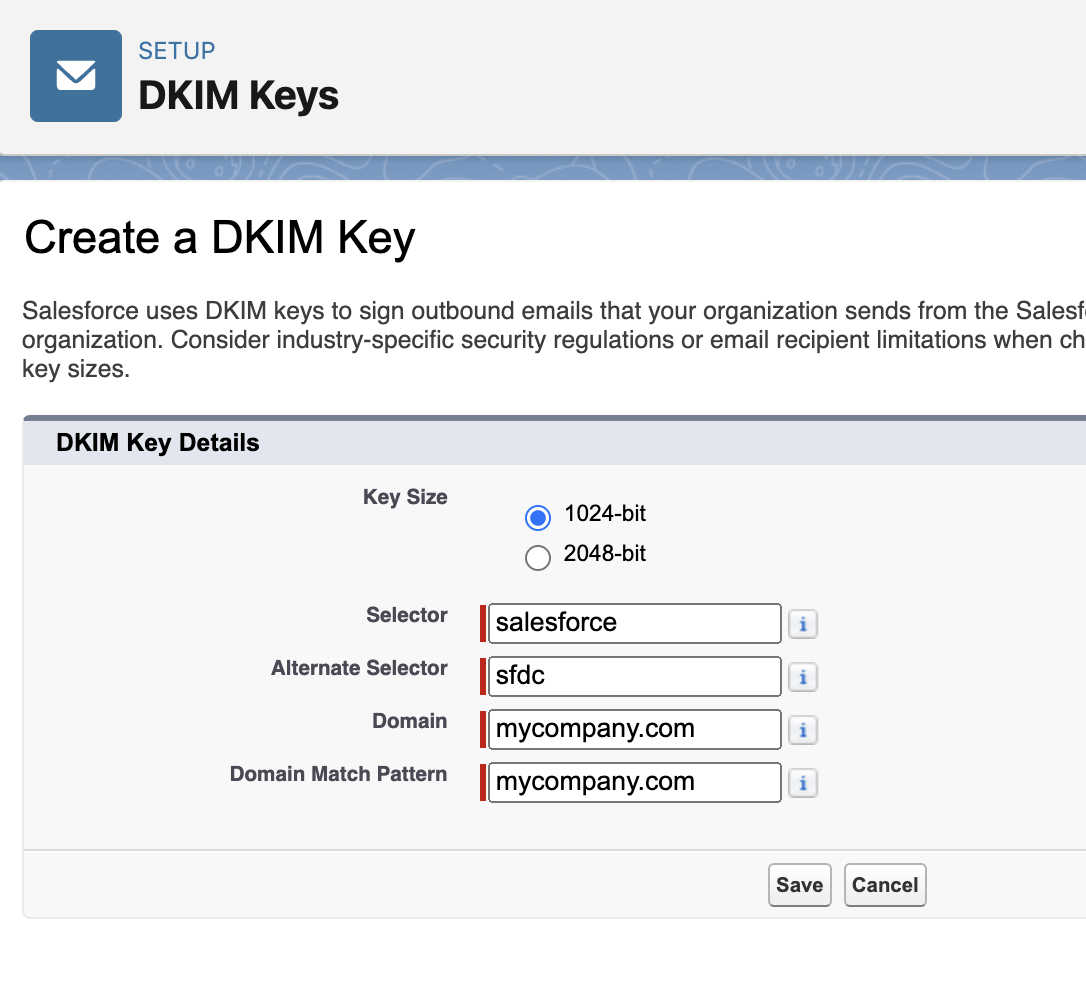Click the Domain Match Pattern label
The image size is (1086, 1006).
tap(338, 773)
